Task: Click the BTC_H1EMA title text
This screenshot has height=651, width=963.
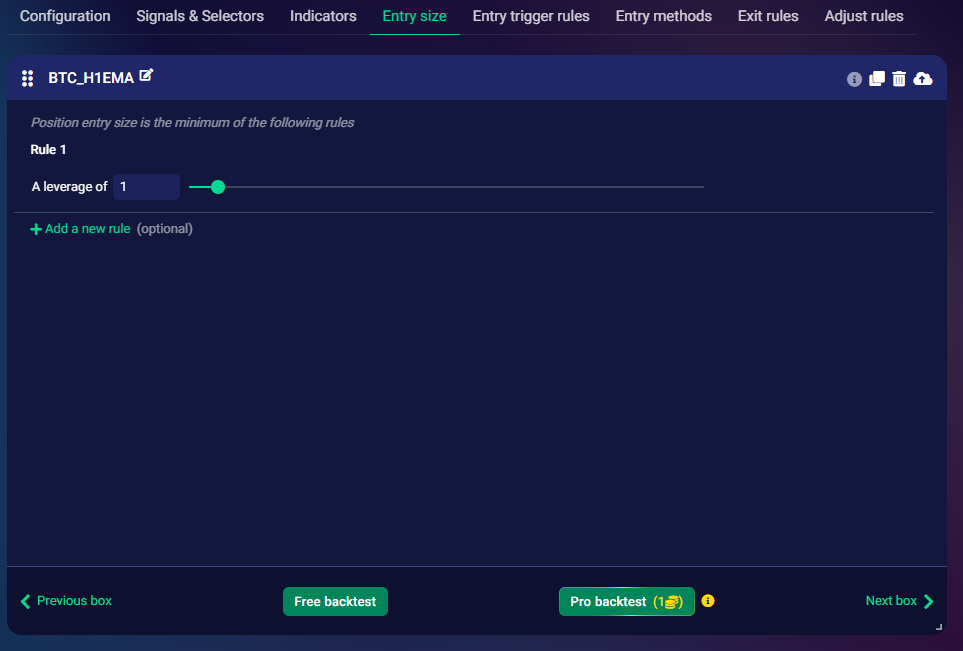Action: pyautogui.click(x=91, y=78)
